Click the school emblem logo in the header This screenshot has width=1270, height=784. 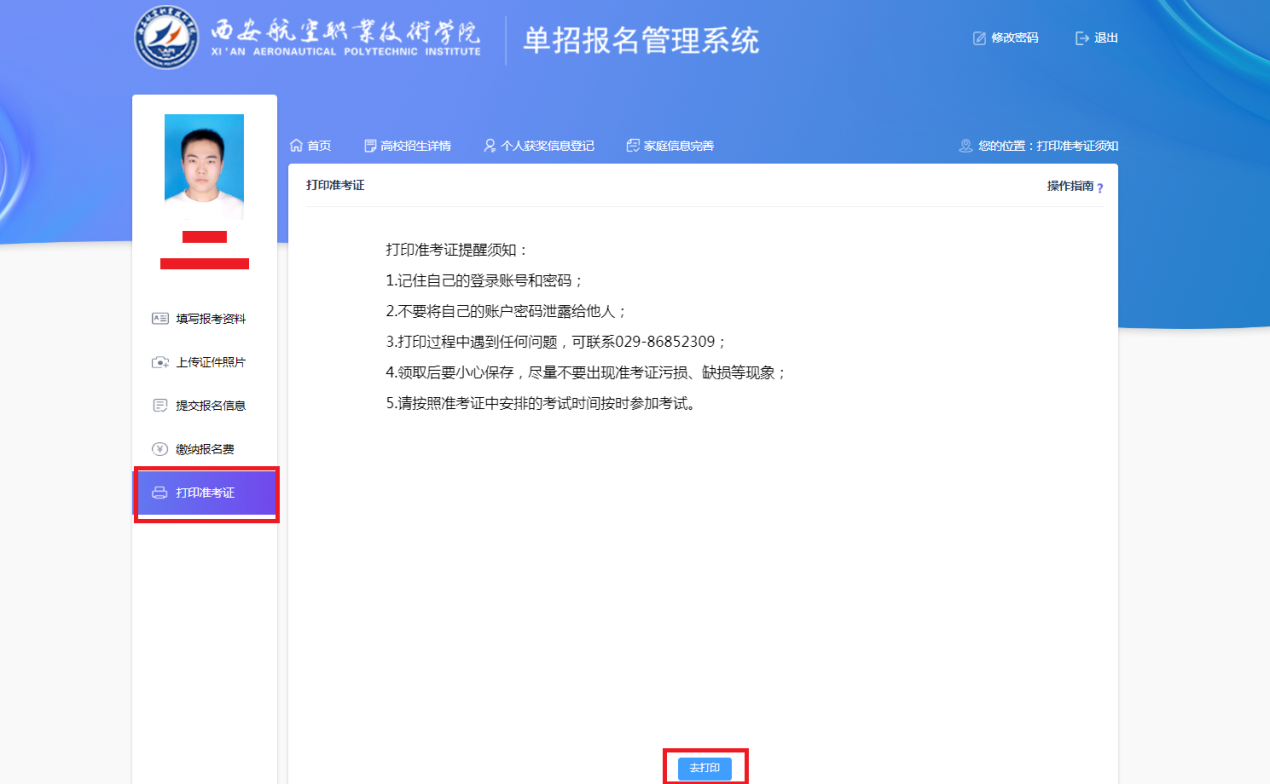pos(167,40)
